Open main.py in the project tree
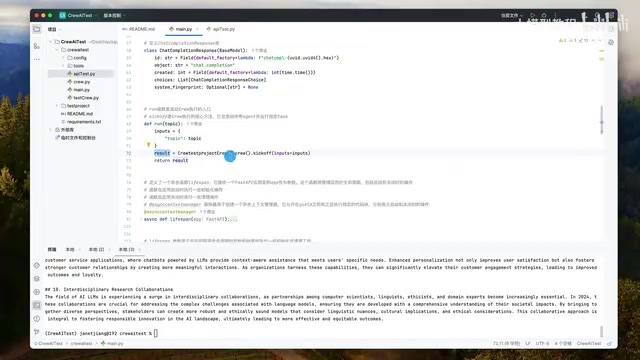This screenshot has height=360, width=640. pos(78,90)
